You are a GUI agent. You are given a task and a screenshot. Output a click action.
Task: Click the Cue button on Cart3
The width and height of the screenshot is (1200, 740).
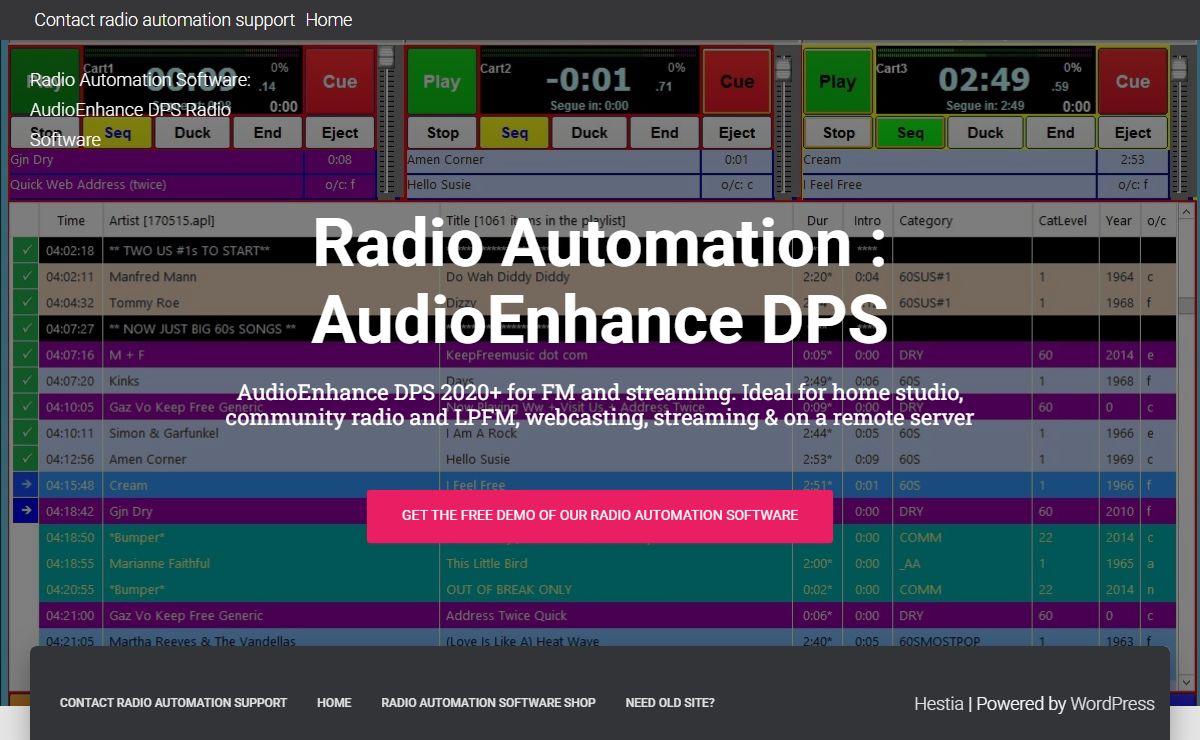pos(1133,81)
